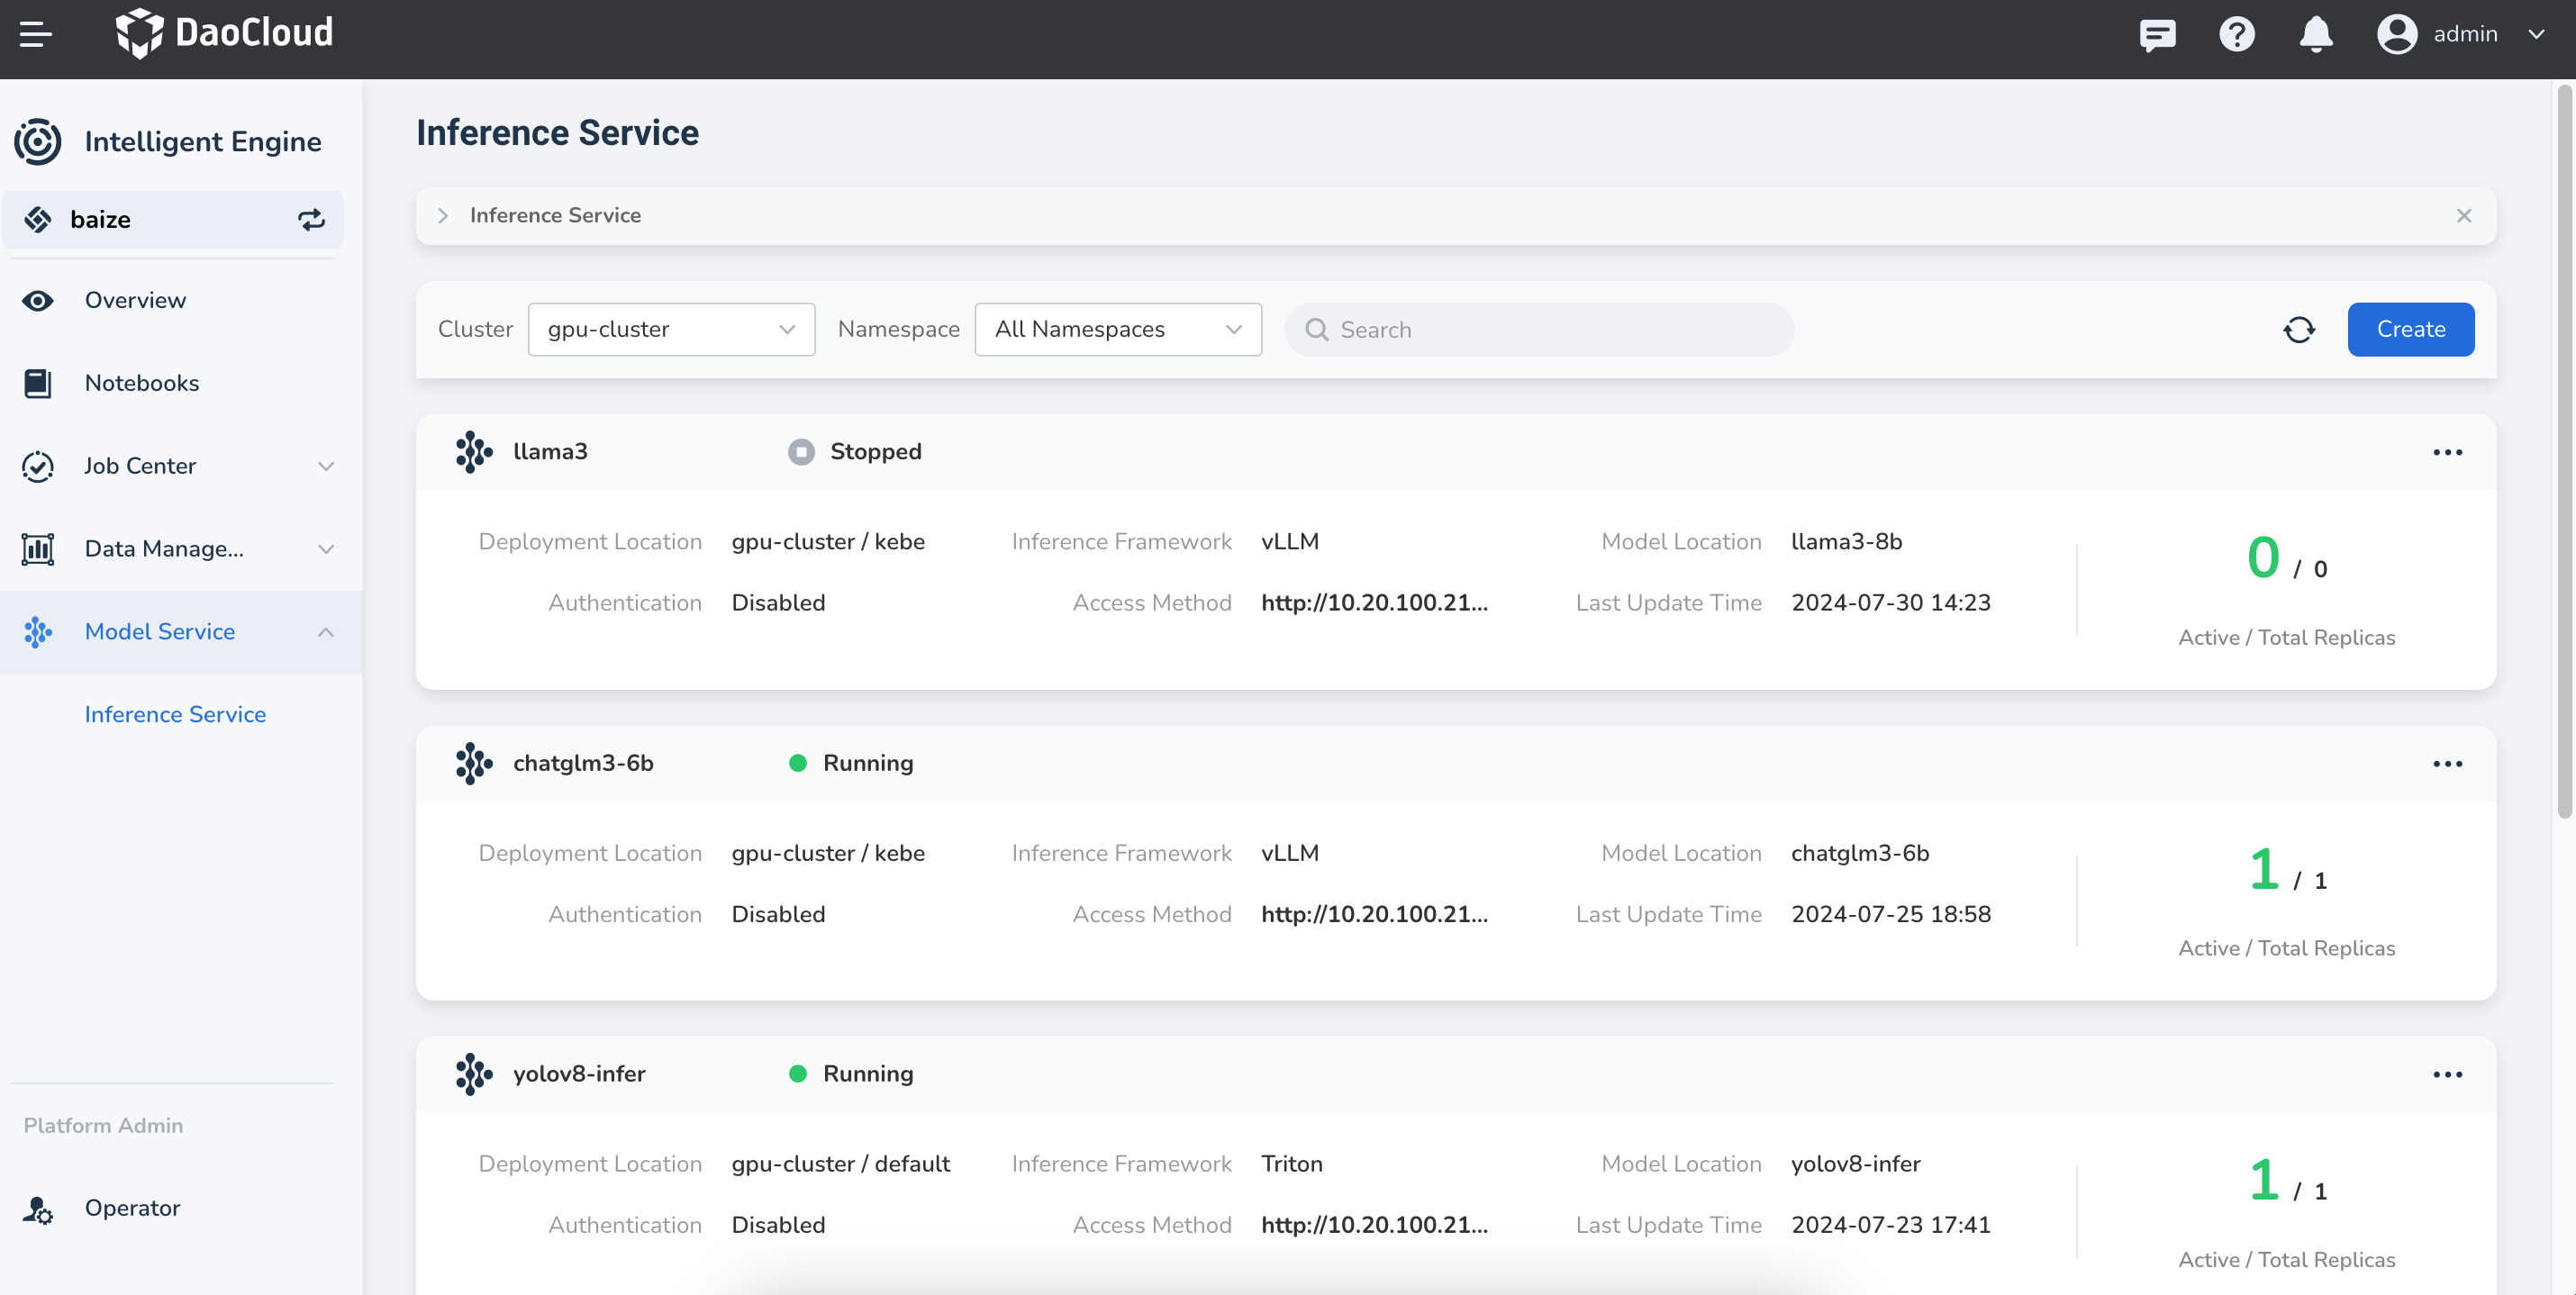
Task: Expand the Inference Service info banner
Action: pos(443,216)
